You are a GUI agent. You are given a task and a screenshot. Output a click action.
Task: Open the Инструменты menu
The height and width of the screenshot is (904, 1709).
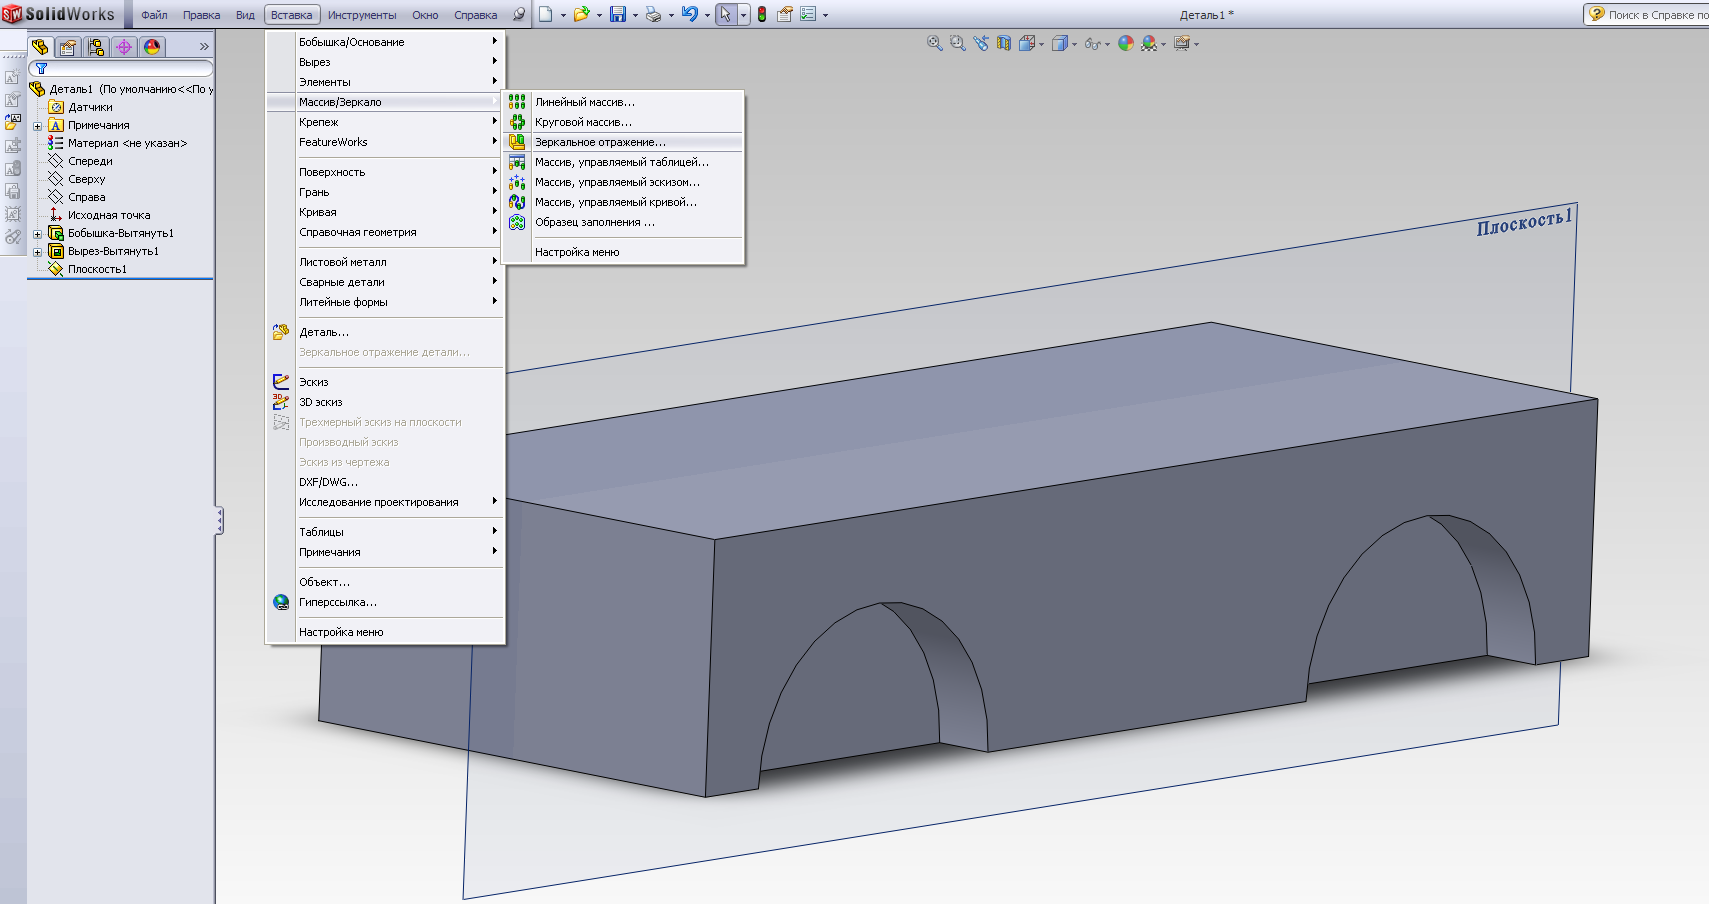click(361, 15)
